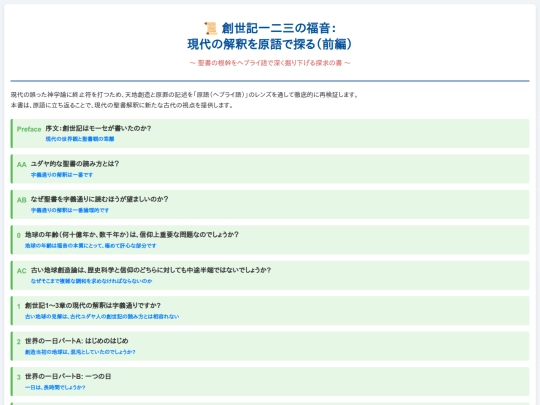Open chapter 世界の一日パートB: 一つの日
540x405 pixels.
(x=68, y=376)
